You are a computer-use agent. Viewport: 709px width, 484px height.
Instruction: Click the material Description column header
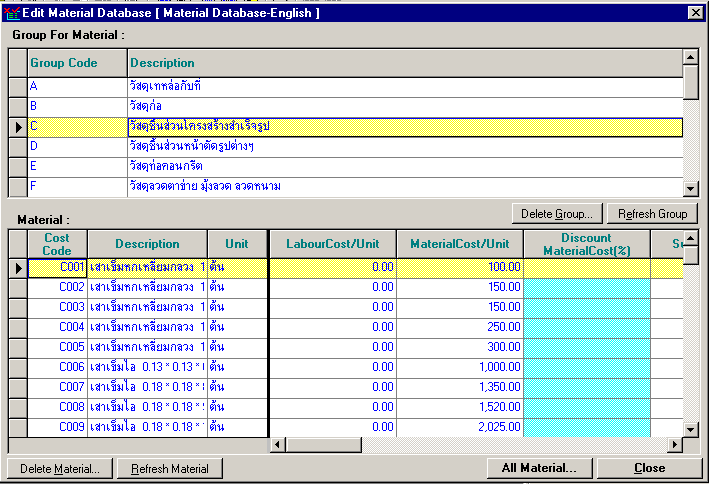pos(147,244)
